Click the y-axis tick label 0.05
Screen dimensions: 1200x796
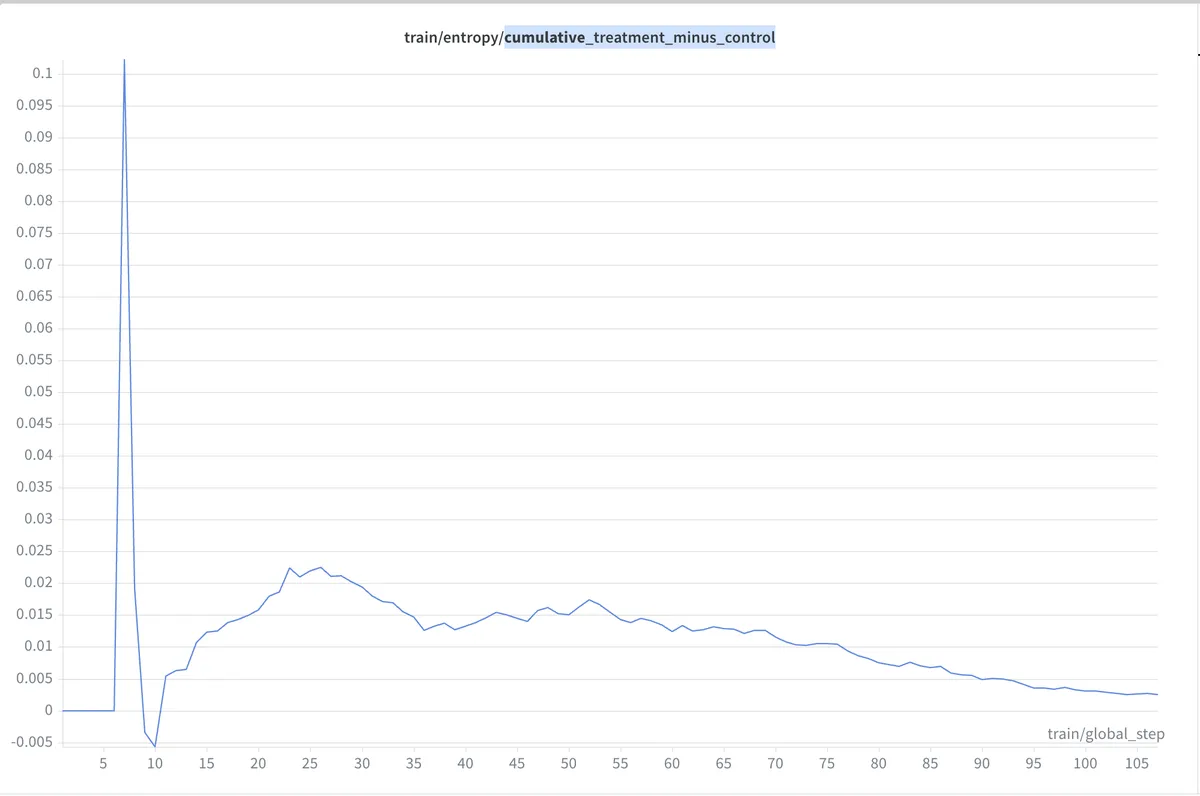[x=37, y=392]
